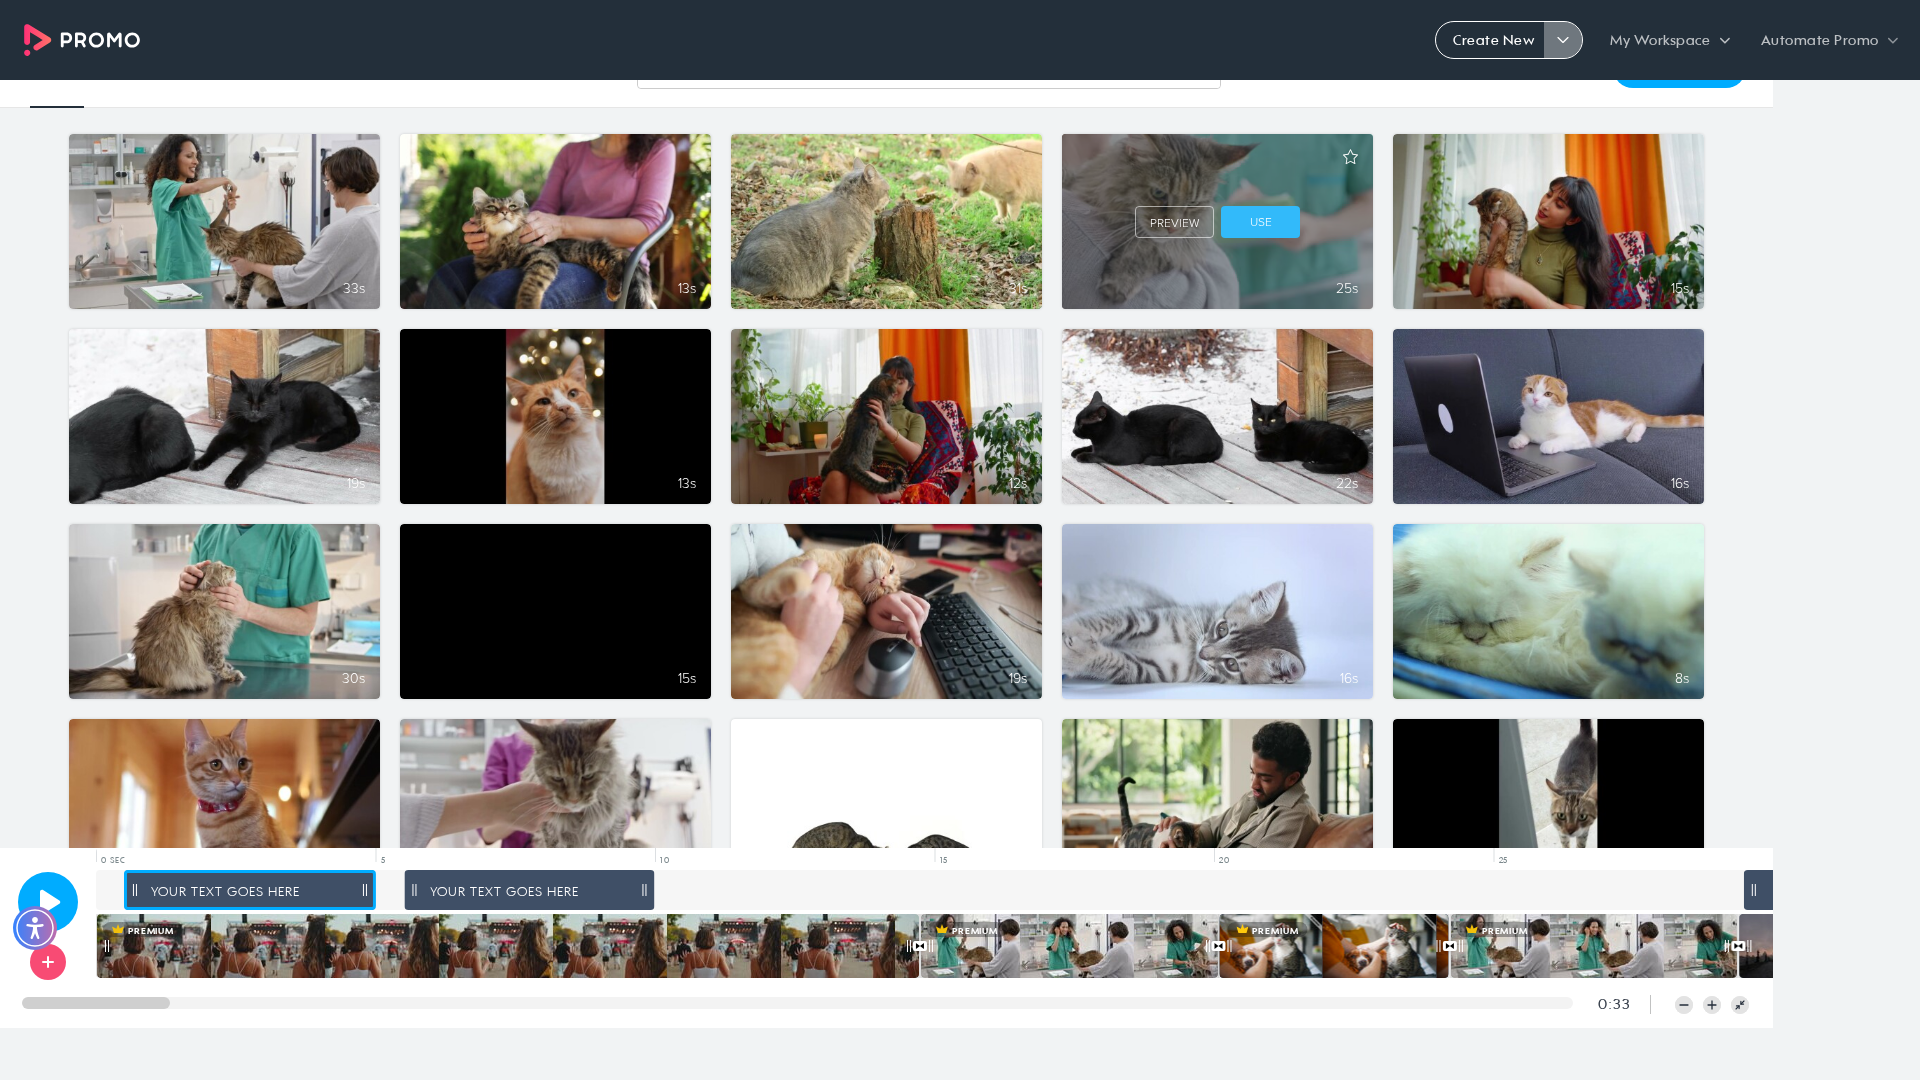
Task: Select the first YOUR TEXT GOES HERE block
Action: (250, 890)
